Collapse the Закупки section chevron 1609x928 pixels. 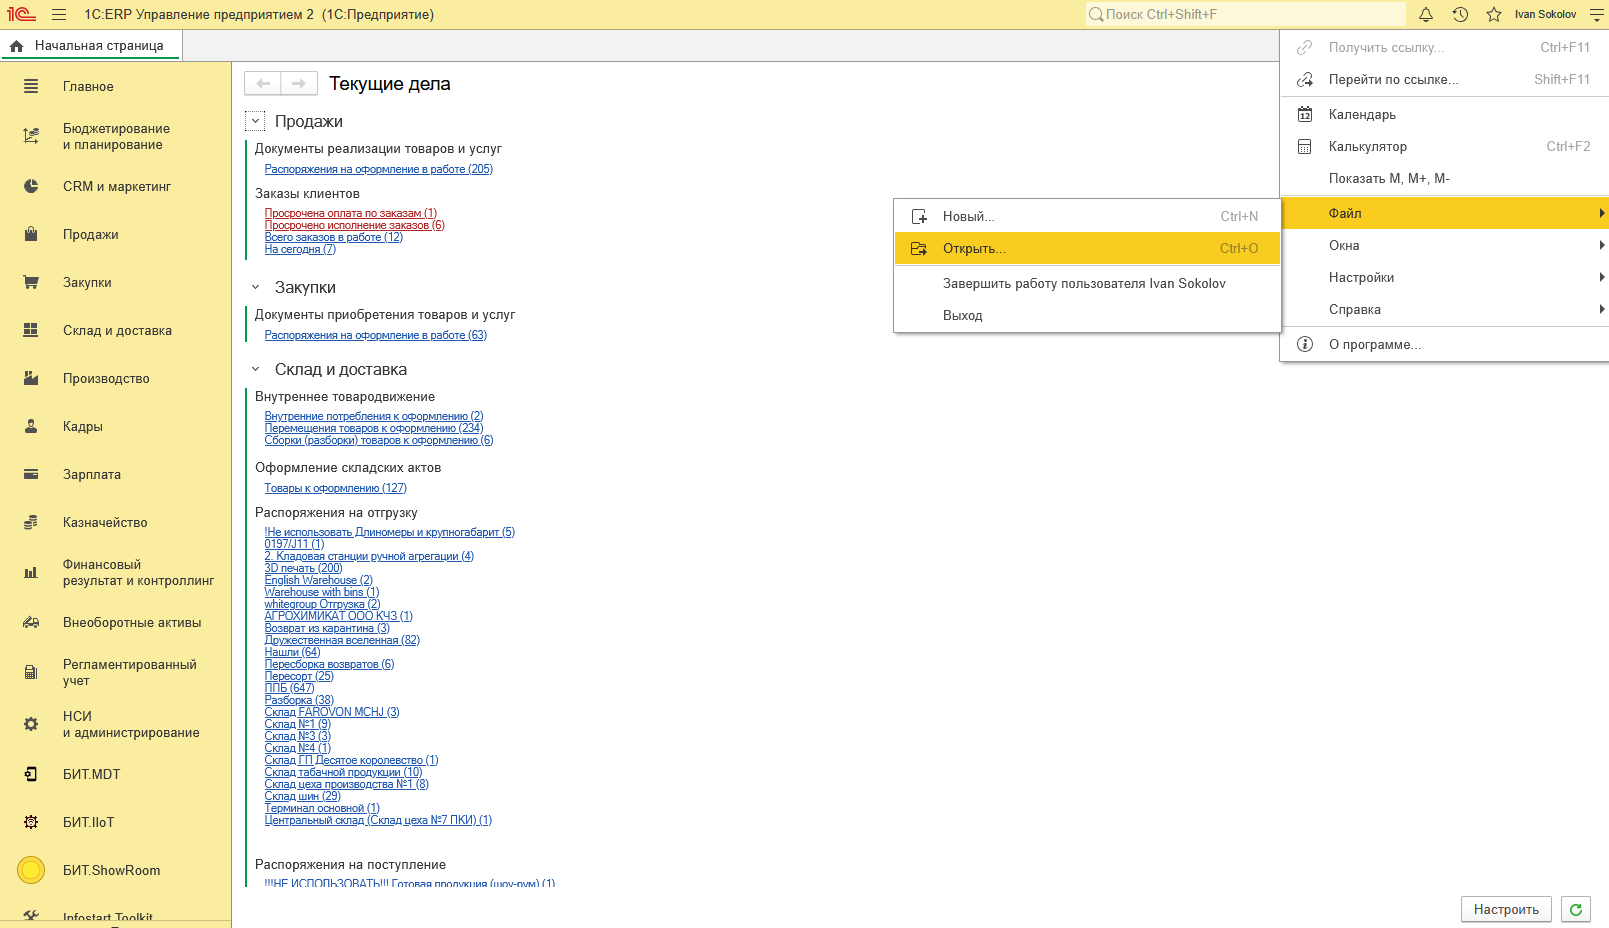coord(256,287)
